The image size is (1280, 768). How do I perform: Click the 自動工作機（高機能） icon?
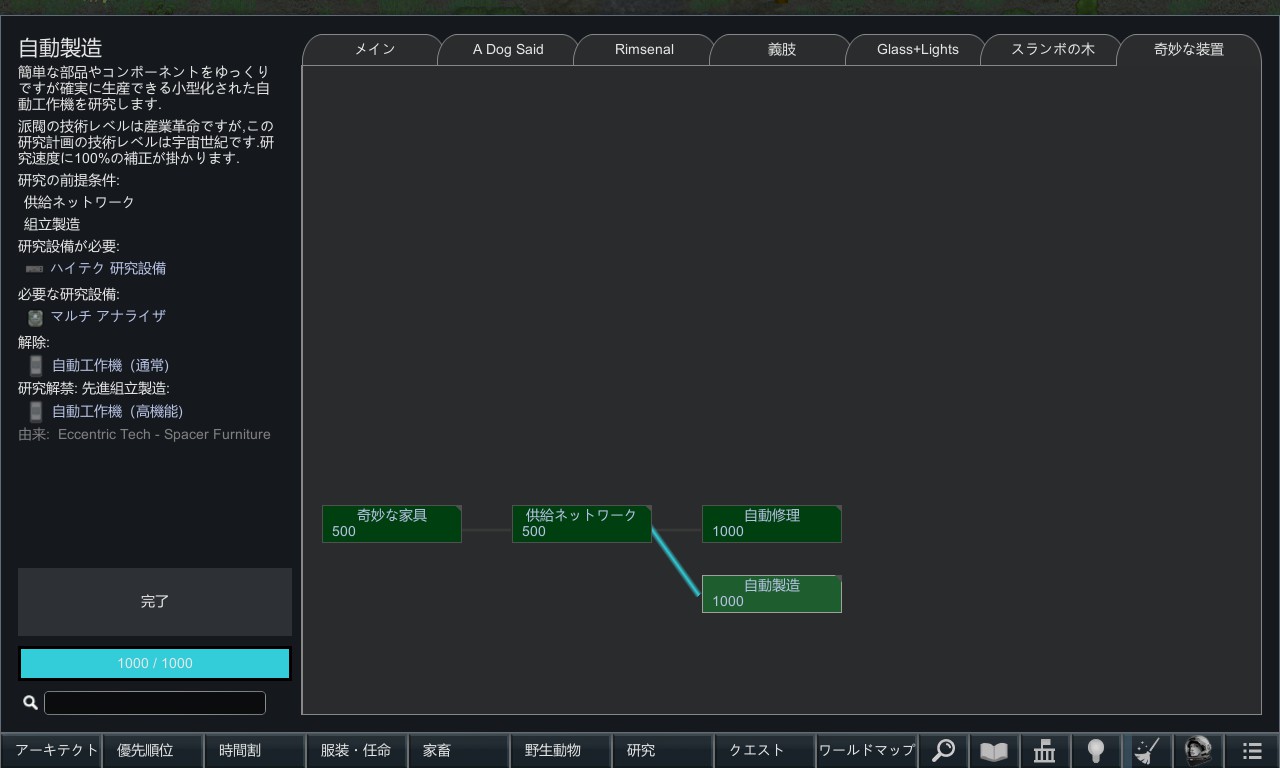(36, 411)
